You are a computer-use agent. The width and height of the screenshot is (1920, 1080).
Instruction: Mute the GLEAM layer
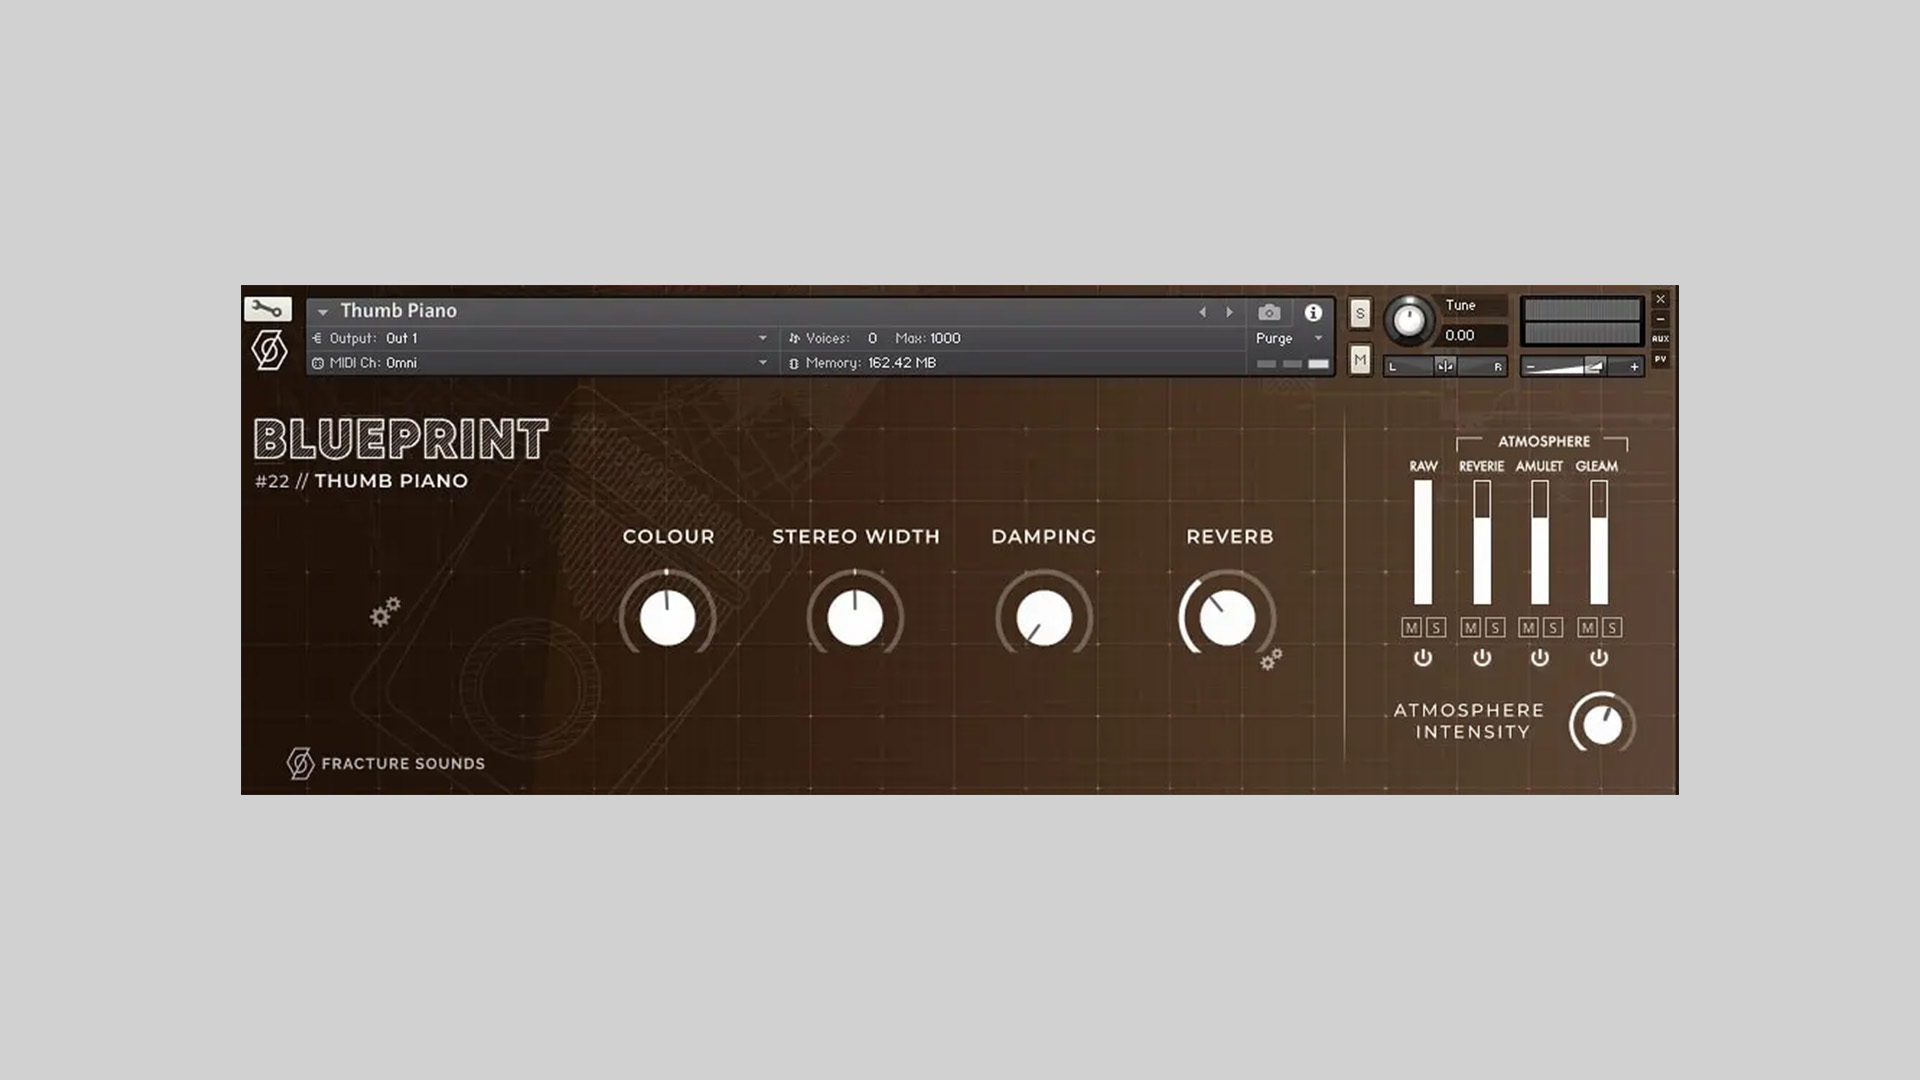(x=1587, y=627)
